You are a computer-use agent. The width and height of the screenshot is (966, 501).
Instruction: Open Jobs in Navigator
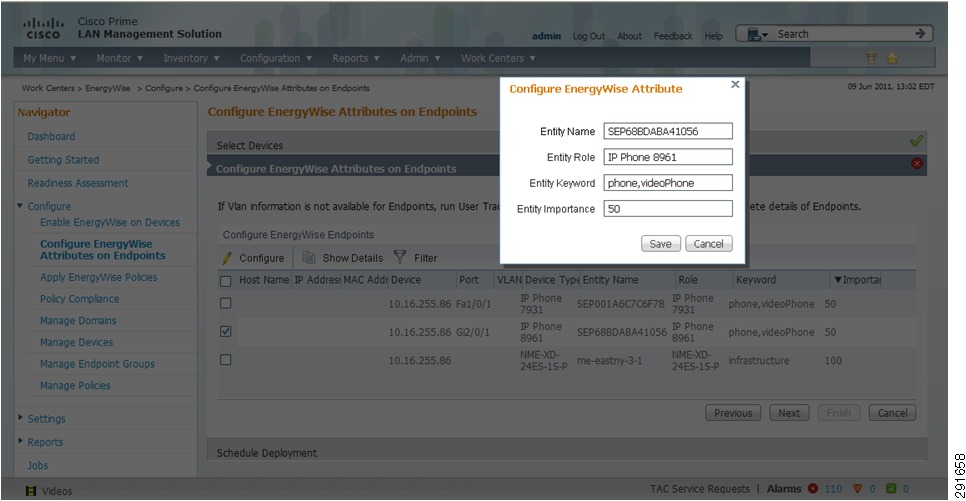coord(38,465)
